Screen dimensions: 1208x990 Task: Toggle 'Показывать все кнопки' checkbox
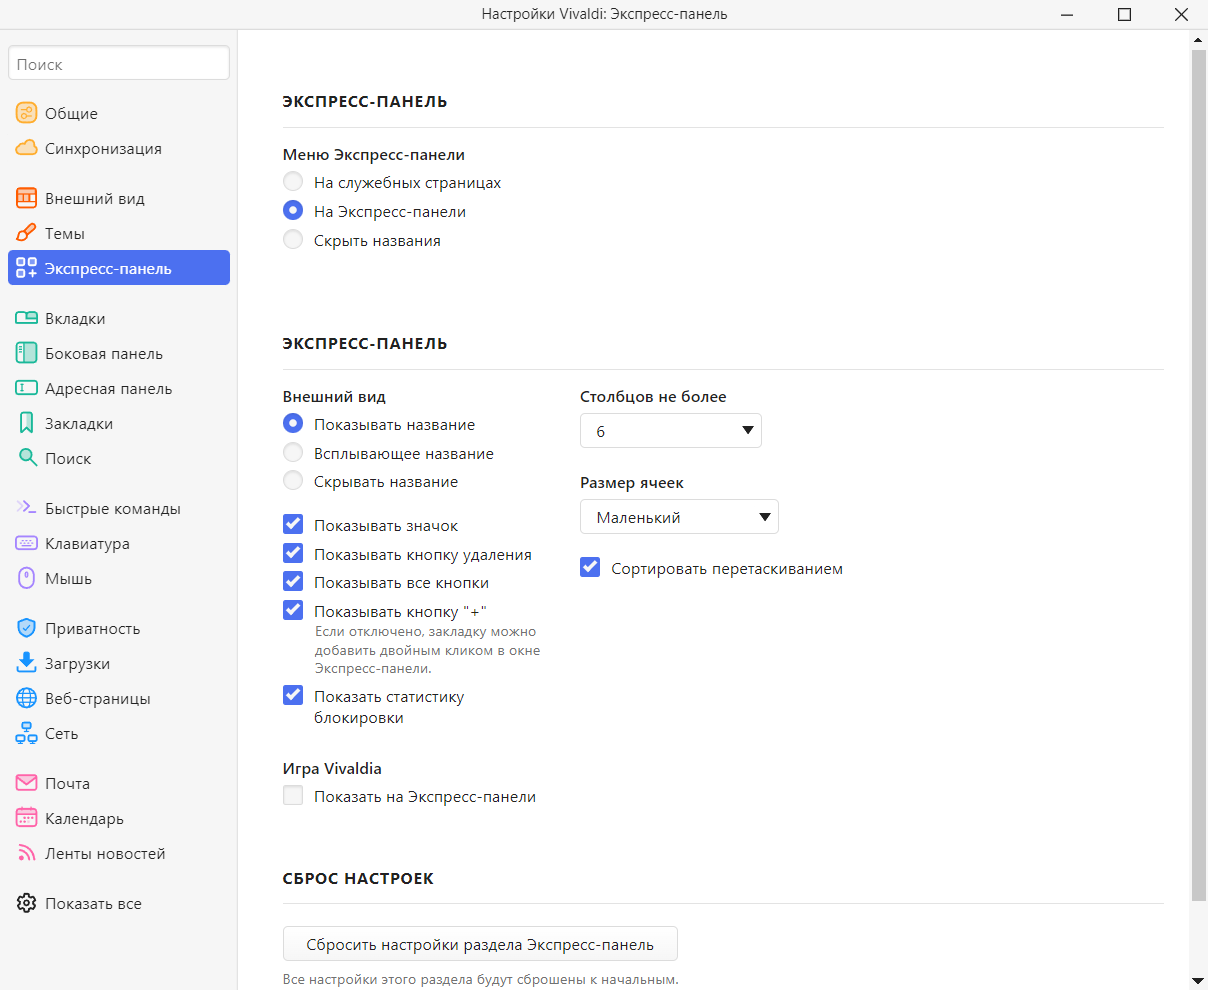pos(293,581)
